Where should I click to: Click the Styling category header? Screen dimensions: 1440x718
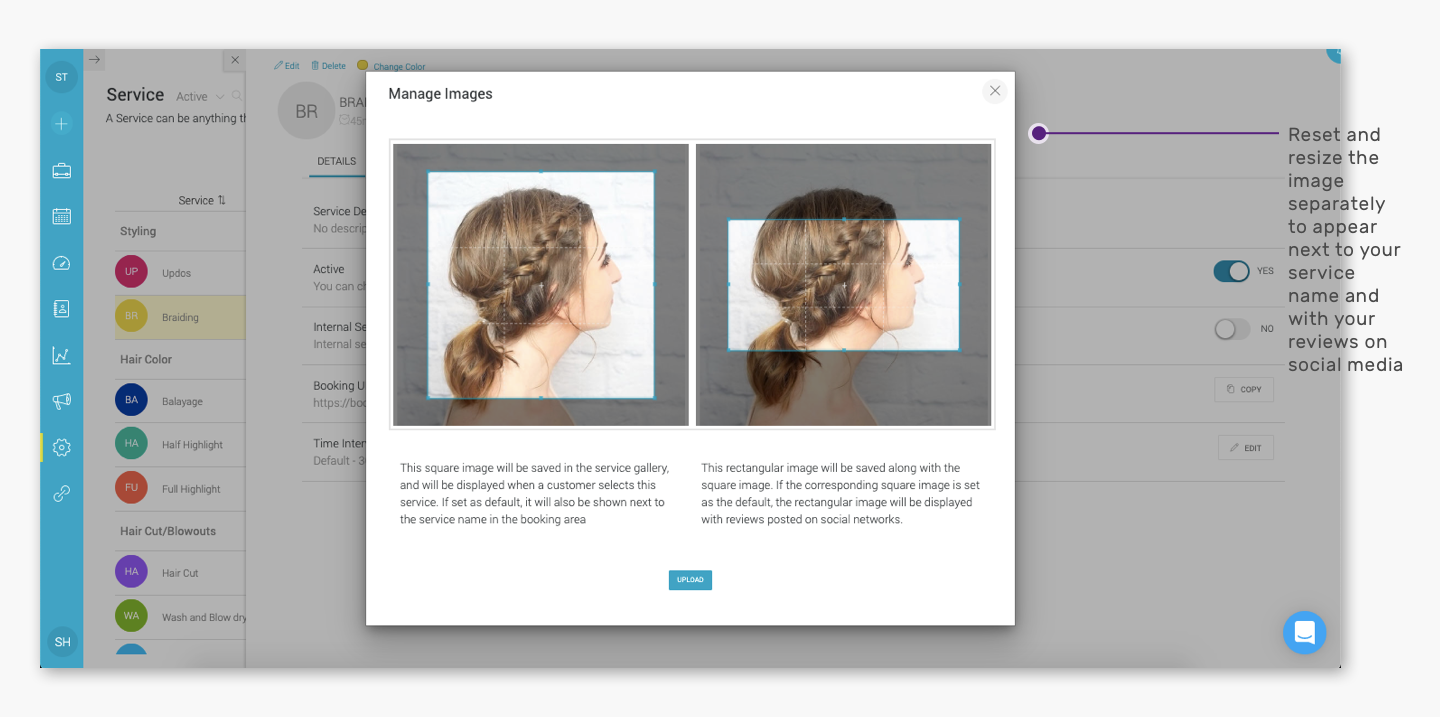[138, 231]
